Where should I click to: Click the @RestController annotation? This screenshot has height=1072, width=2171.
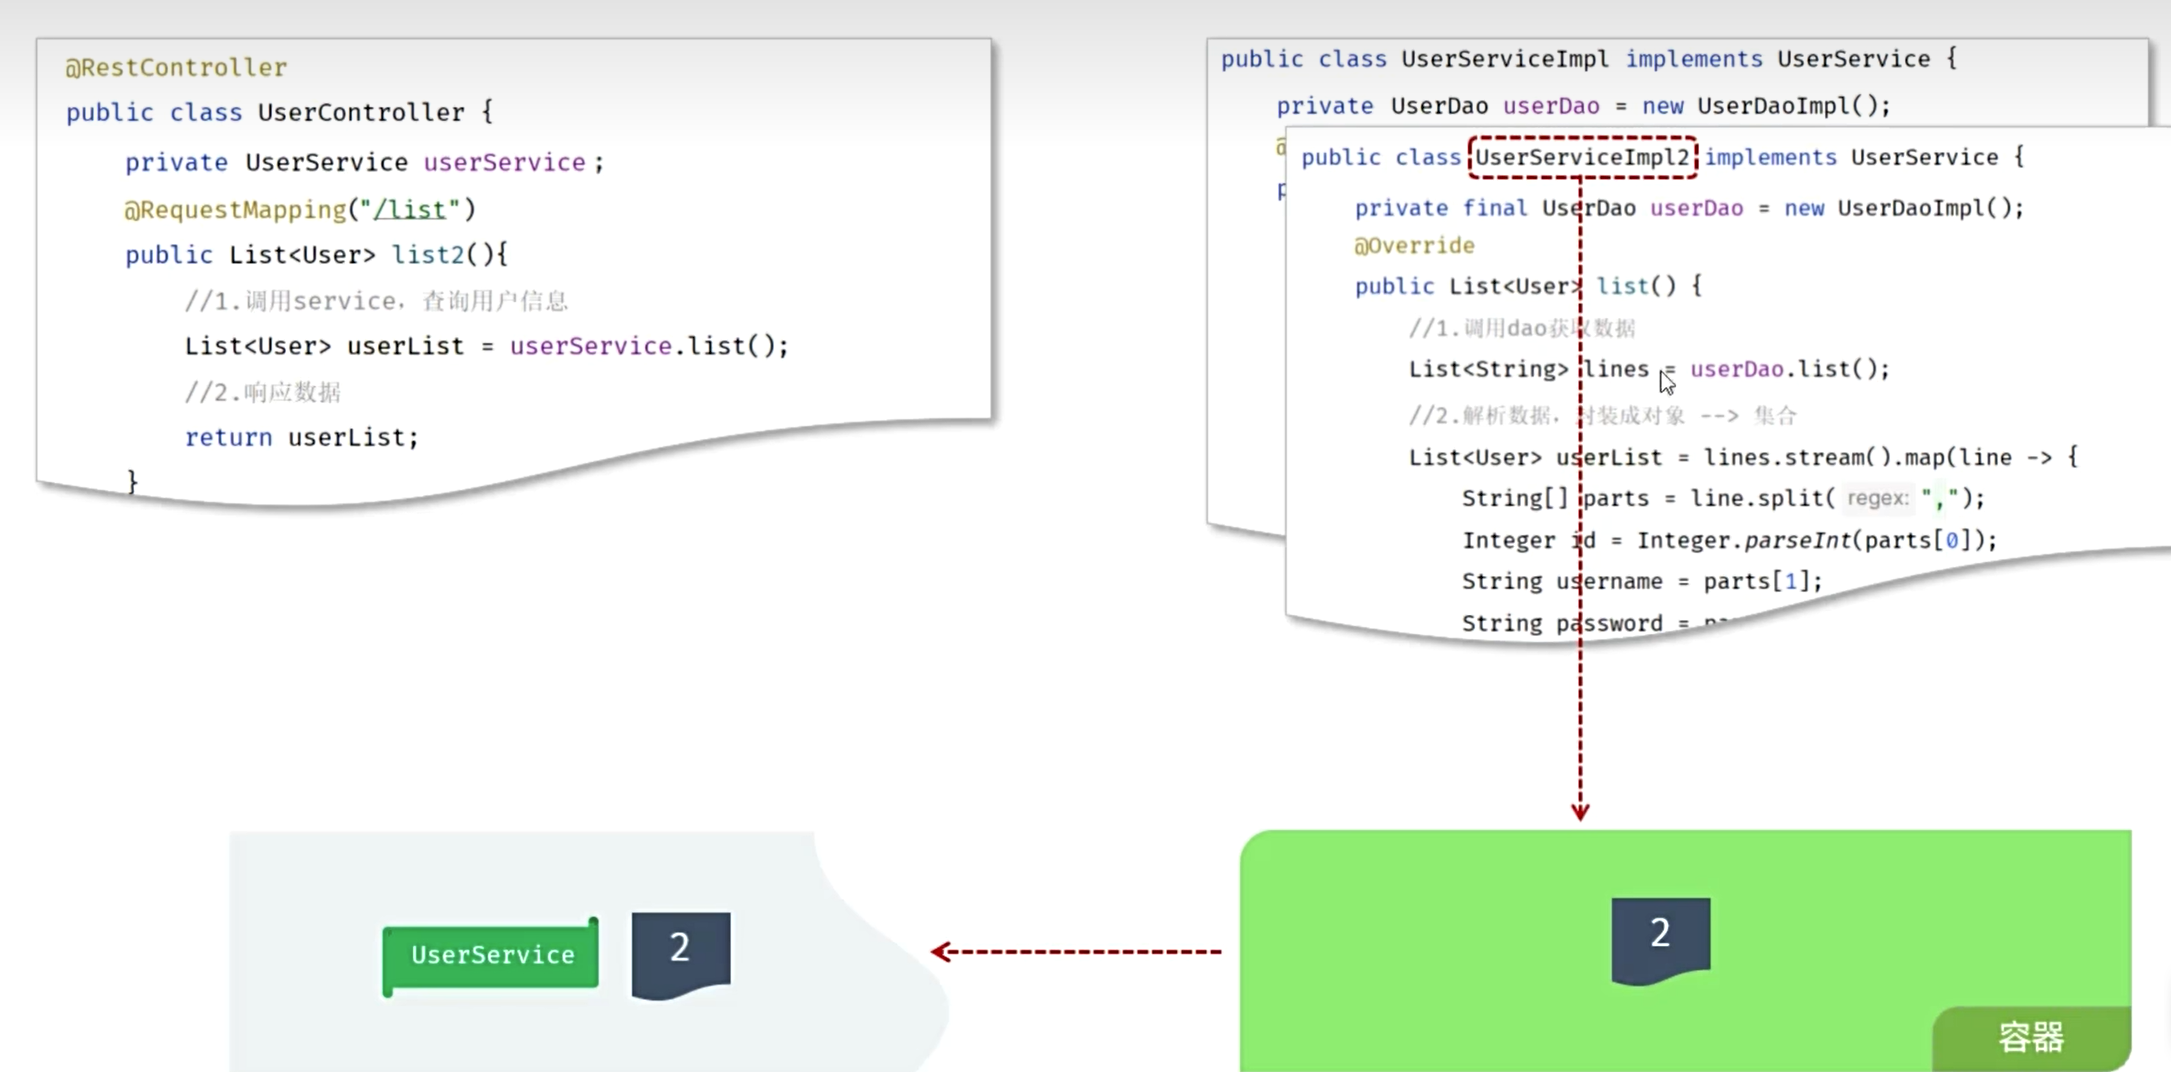(x=175, y=67)
